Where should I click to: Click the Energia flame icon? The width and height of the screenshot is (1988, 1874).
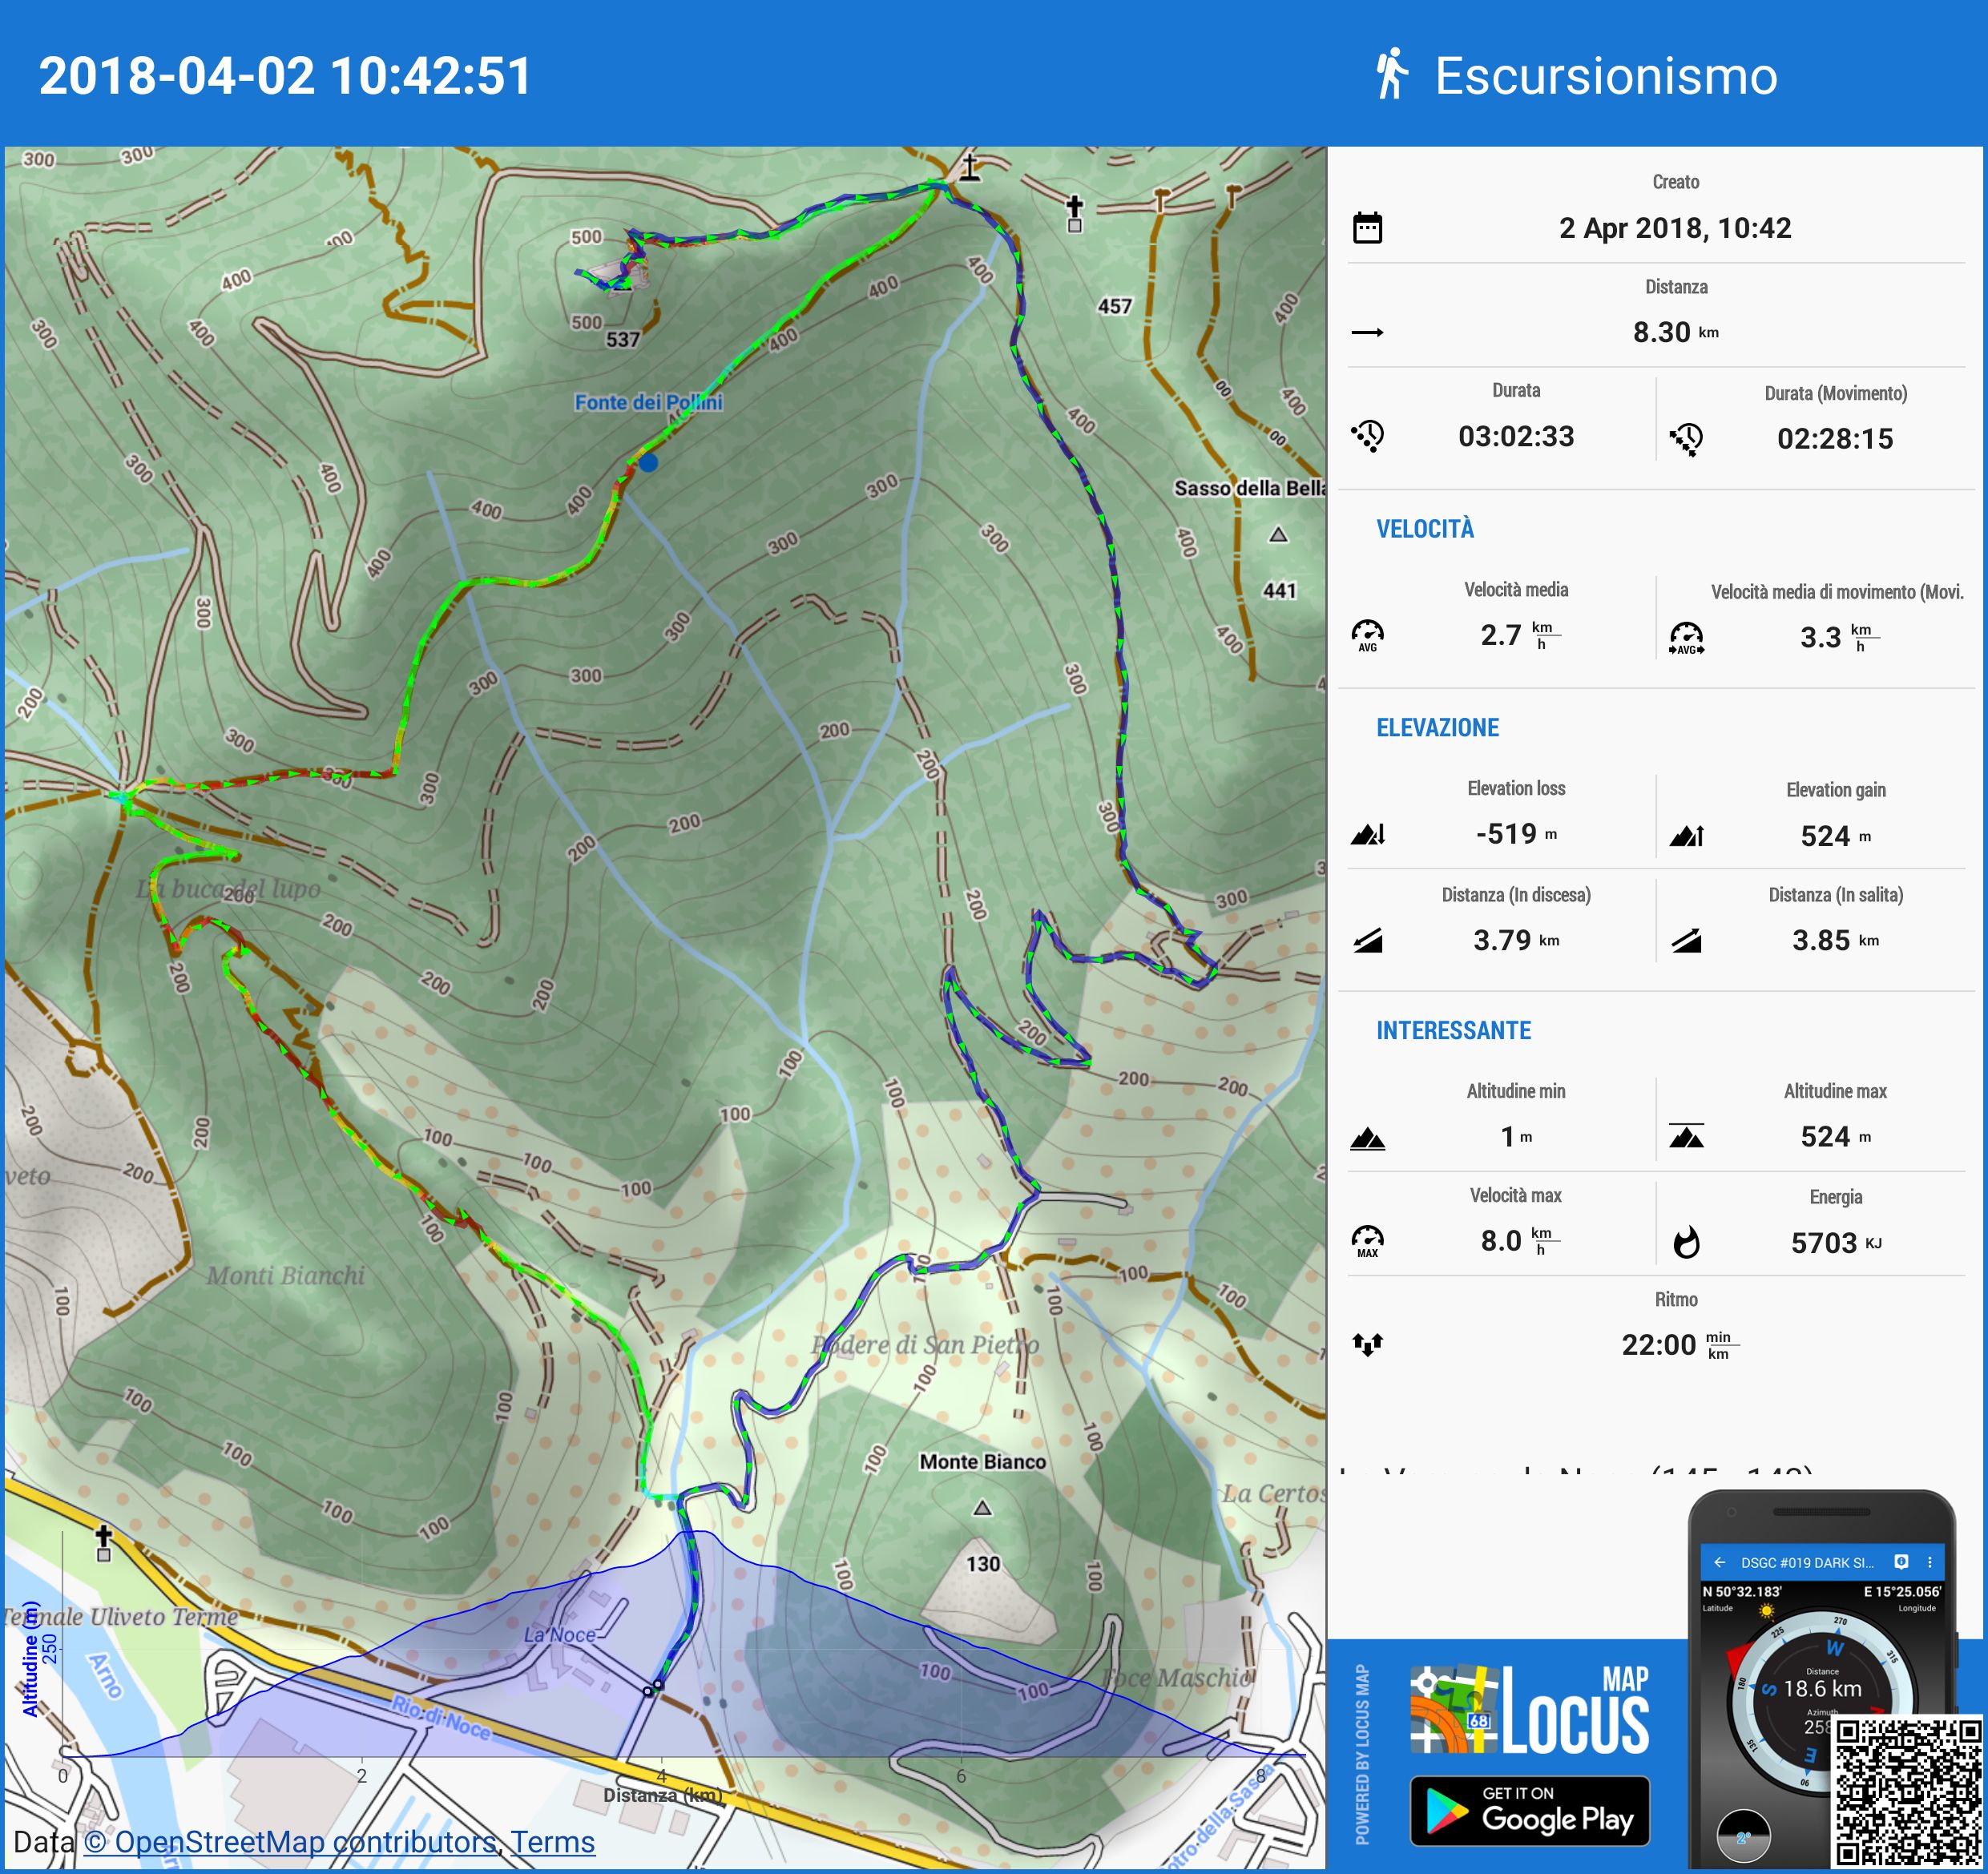click(1686, 1242)
